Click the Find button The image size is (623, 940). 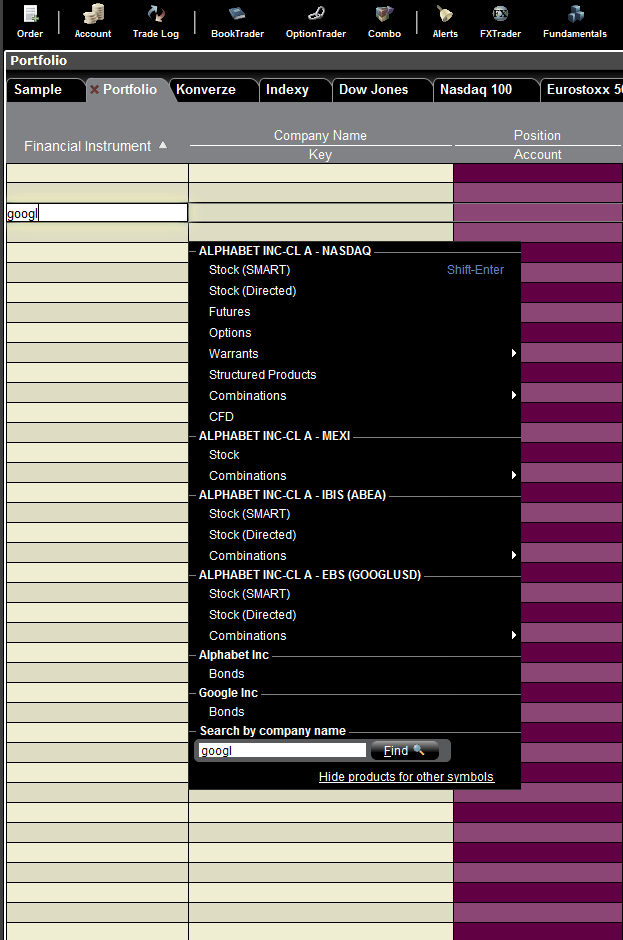[405, 751]
